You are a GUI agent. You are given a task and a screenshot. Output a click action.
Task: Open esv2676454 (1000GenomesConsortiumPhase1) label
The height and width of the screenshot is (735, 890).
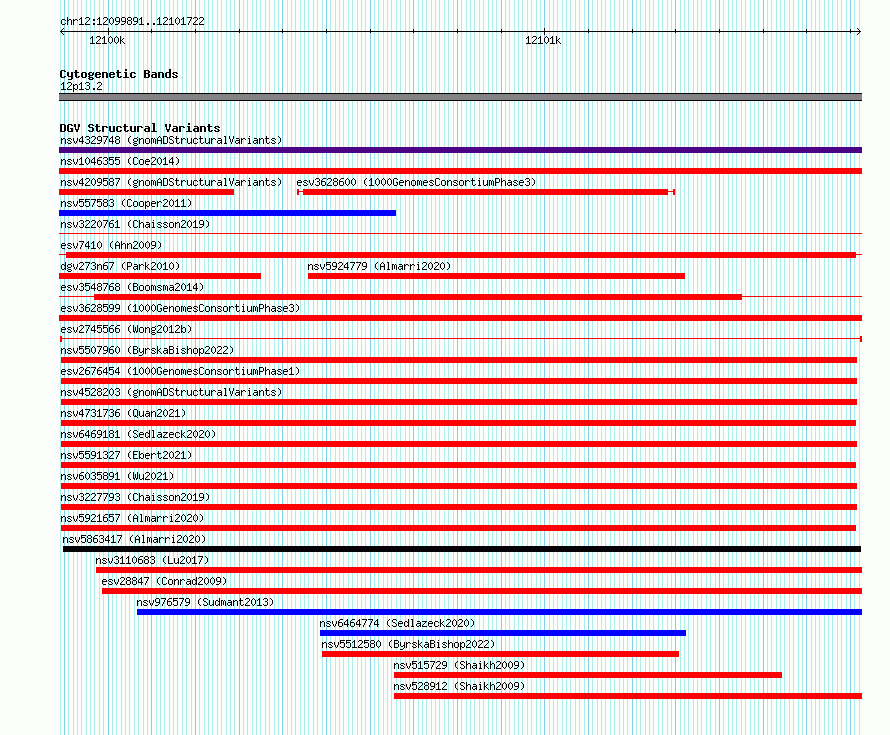pyautogui.click(x=180, y=371)
